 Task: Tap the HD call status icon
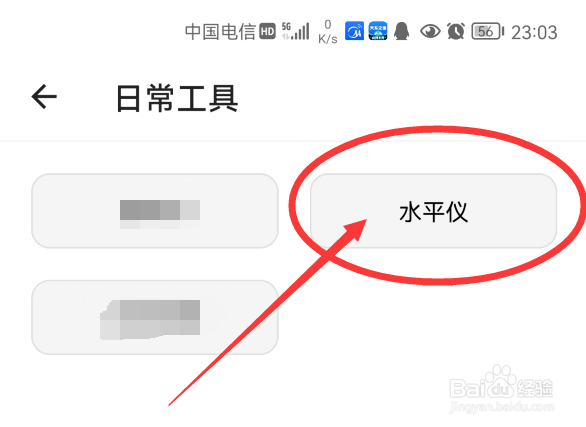268,31
